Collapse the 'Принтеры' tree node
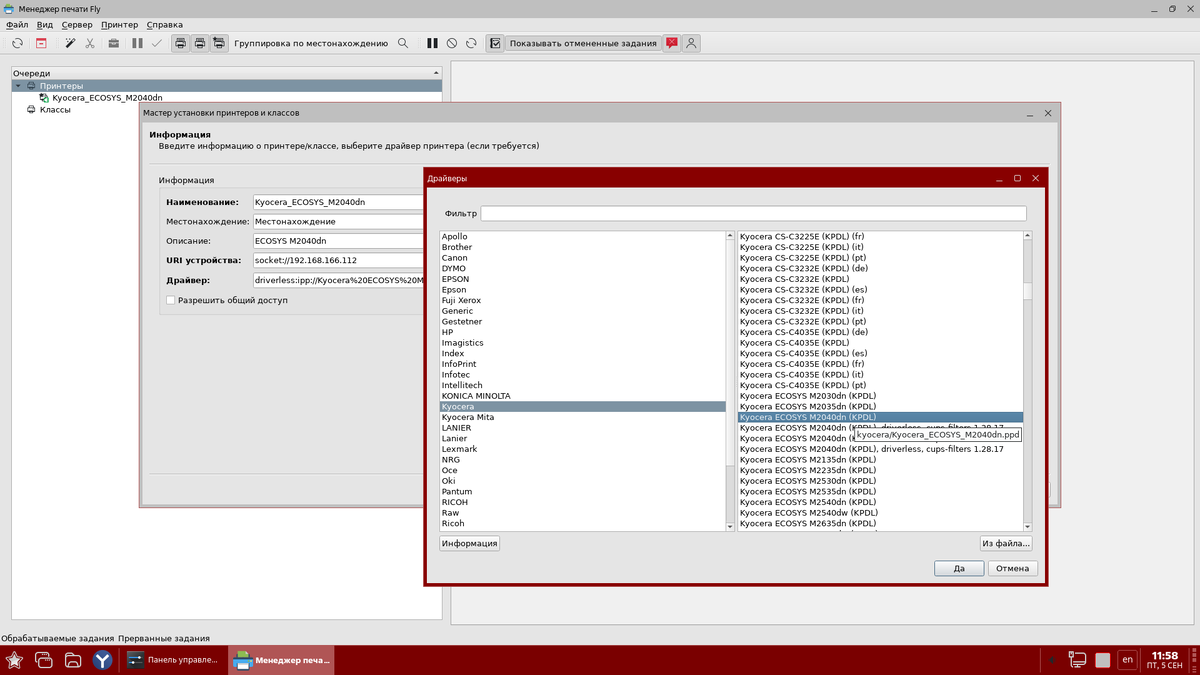 coord(18,86)
